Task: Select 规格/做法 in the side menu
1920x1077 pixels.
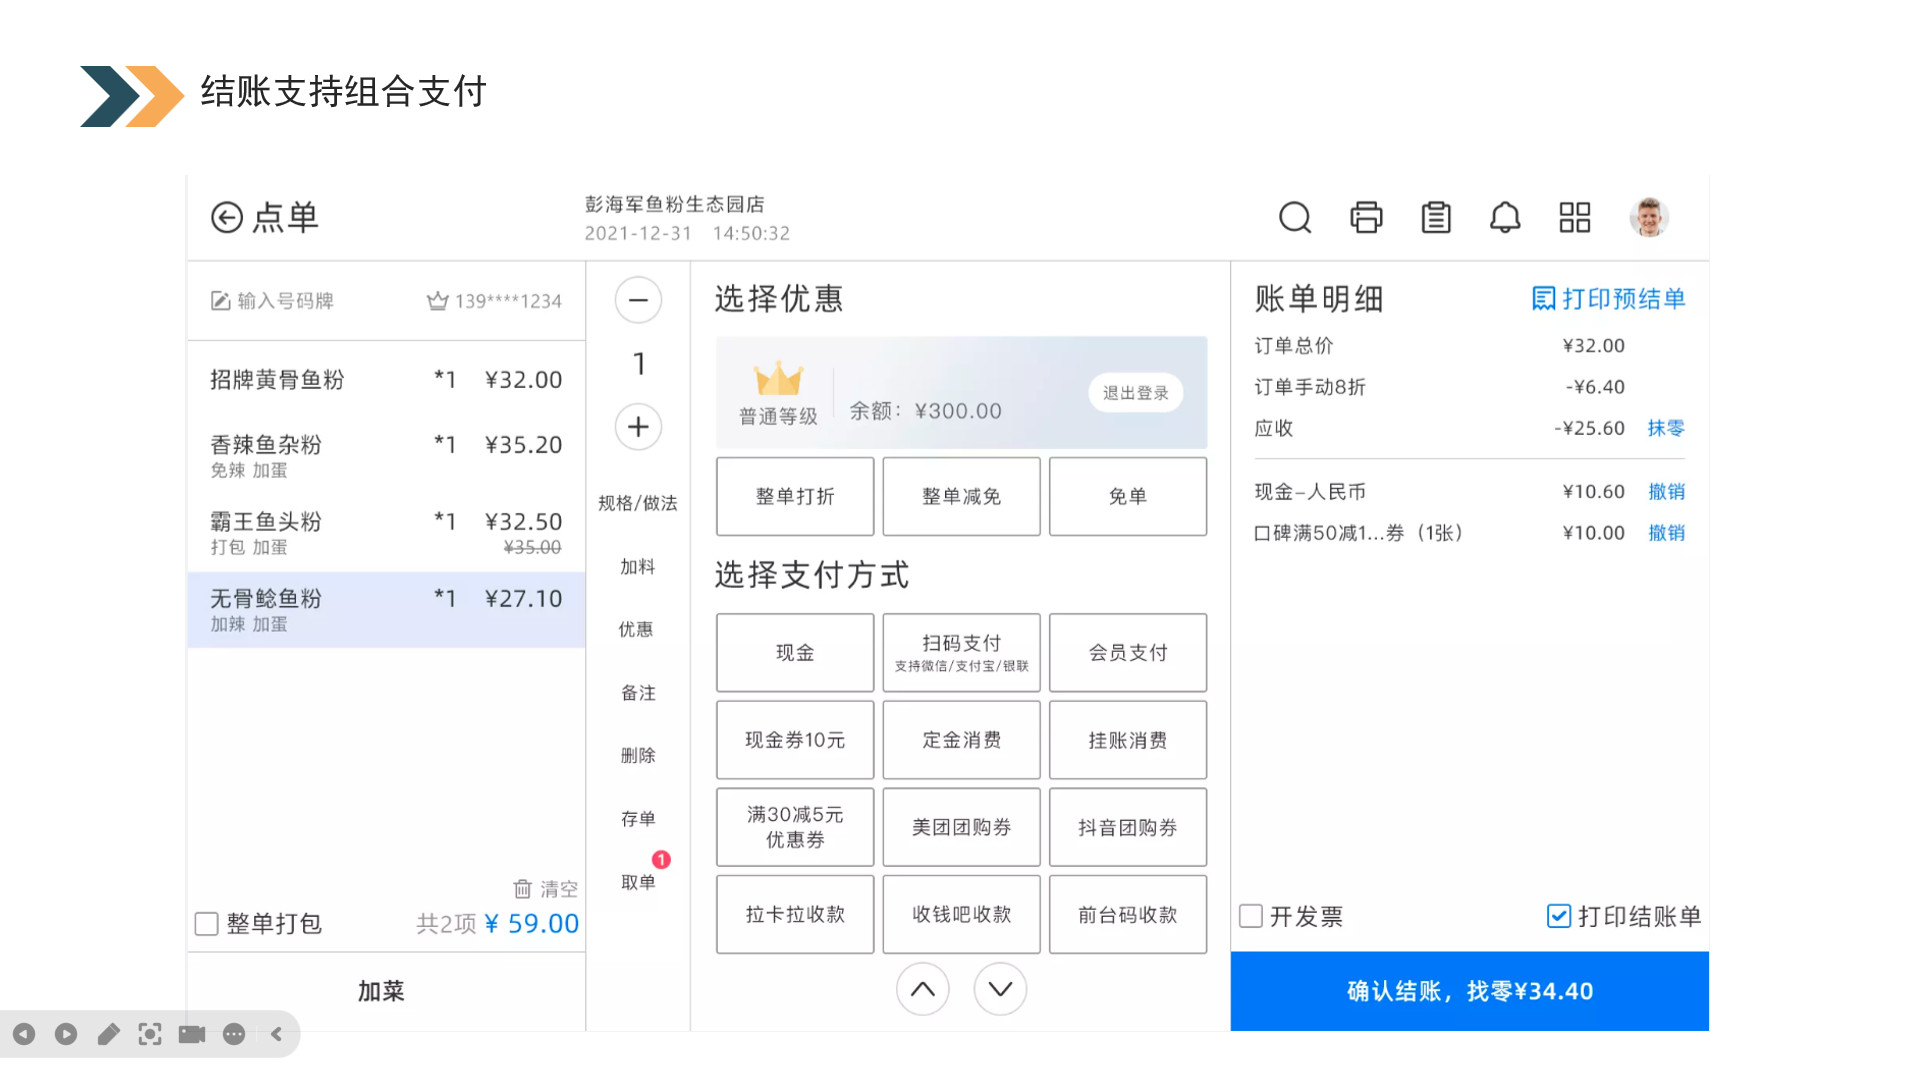Action: coord(638,503)
